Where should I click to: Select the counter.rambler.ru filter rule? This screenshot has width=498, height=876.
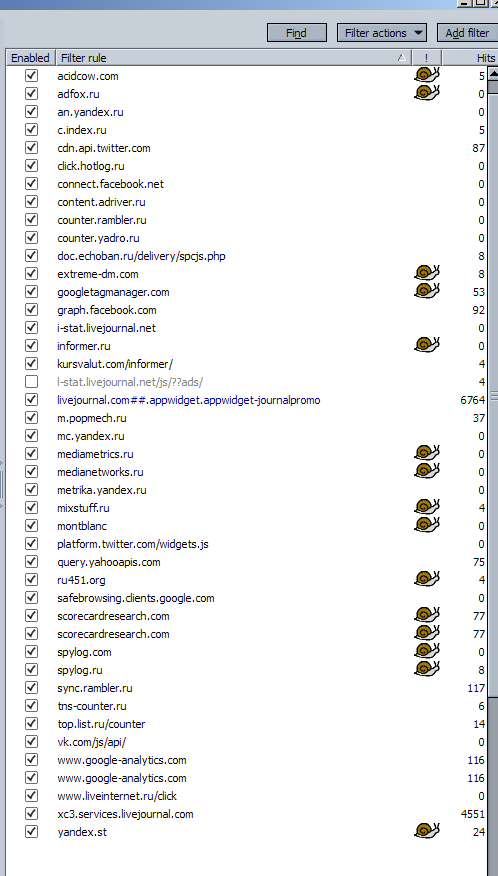[102, 220]
